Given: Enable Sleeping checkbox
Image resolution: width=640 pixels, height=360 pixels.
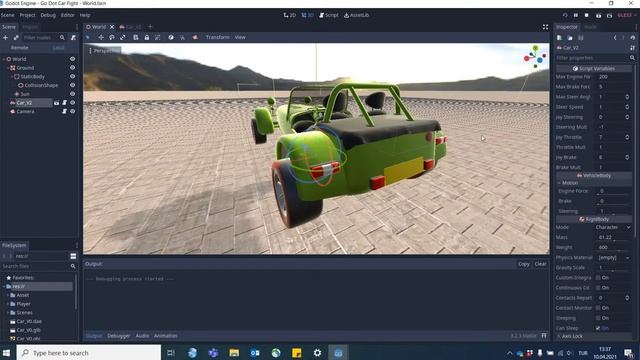Looking at the screenshot, I should (598, 318).
